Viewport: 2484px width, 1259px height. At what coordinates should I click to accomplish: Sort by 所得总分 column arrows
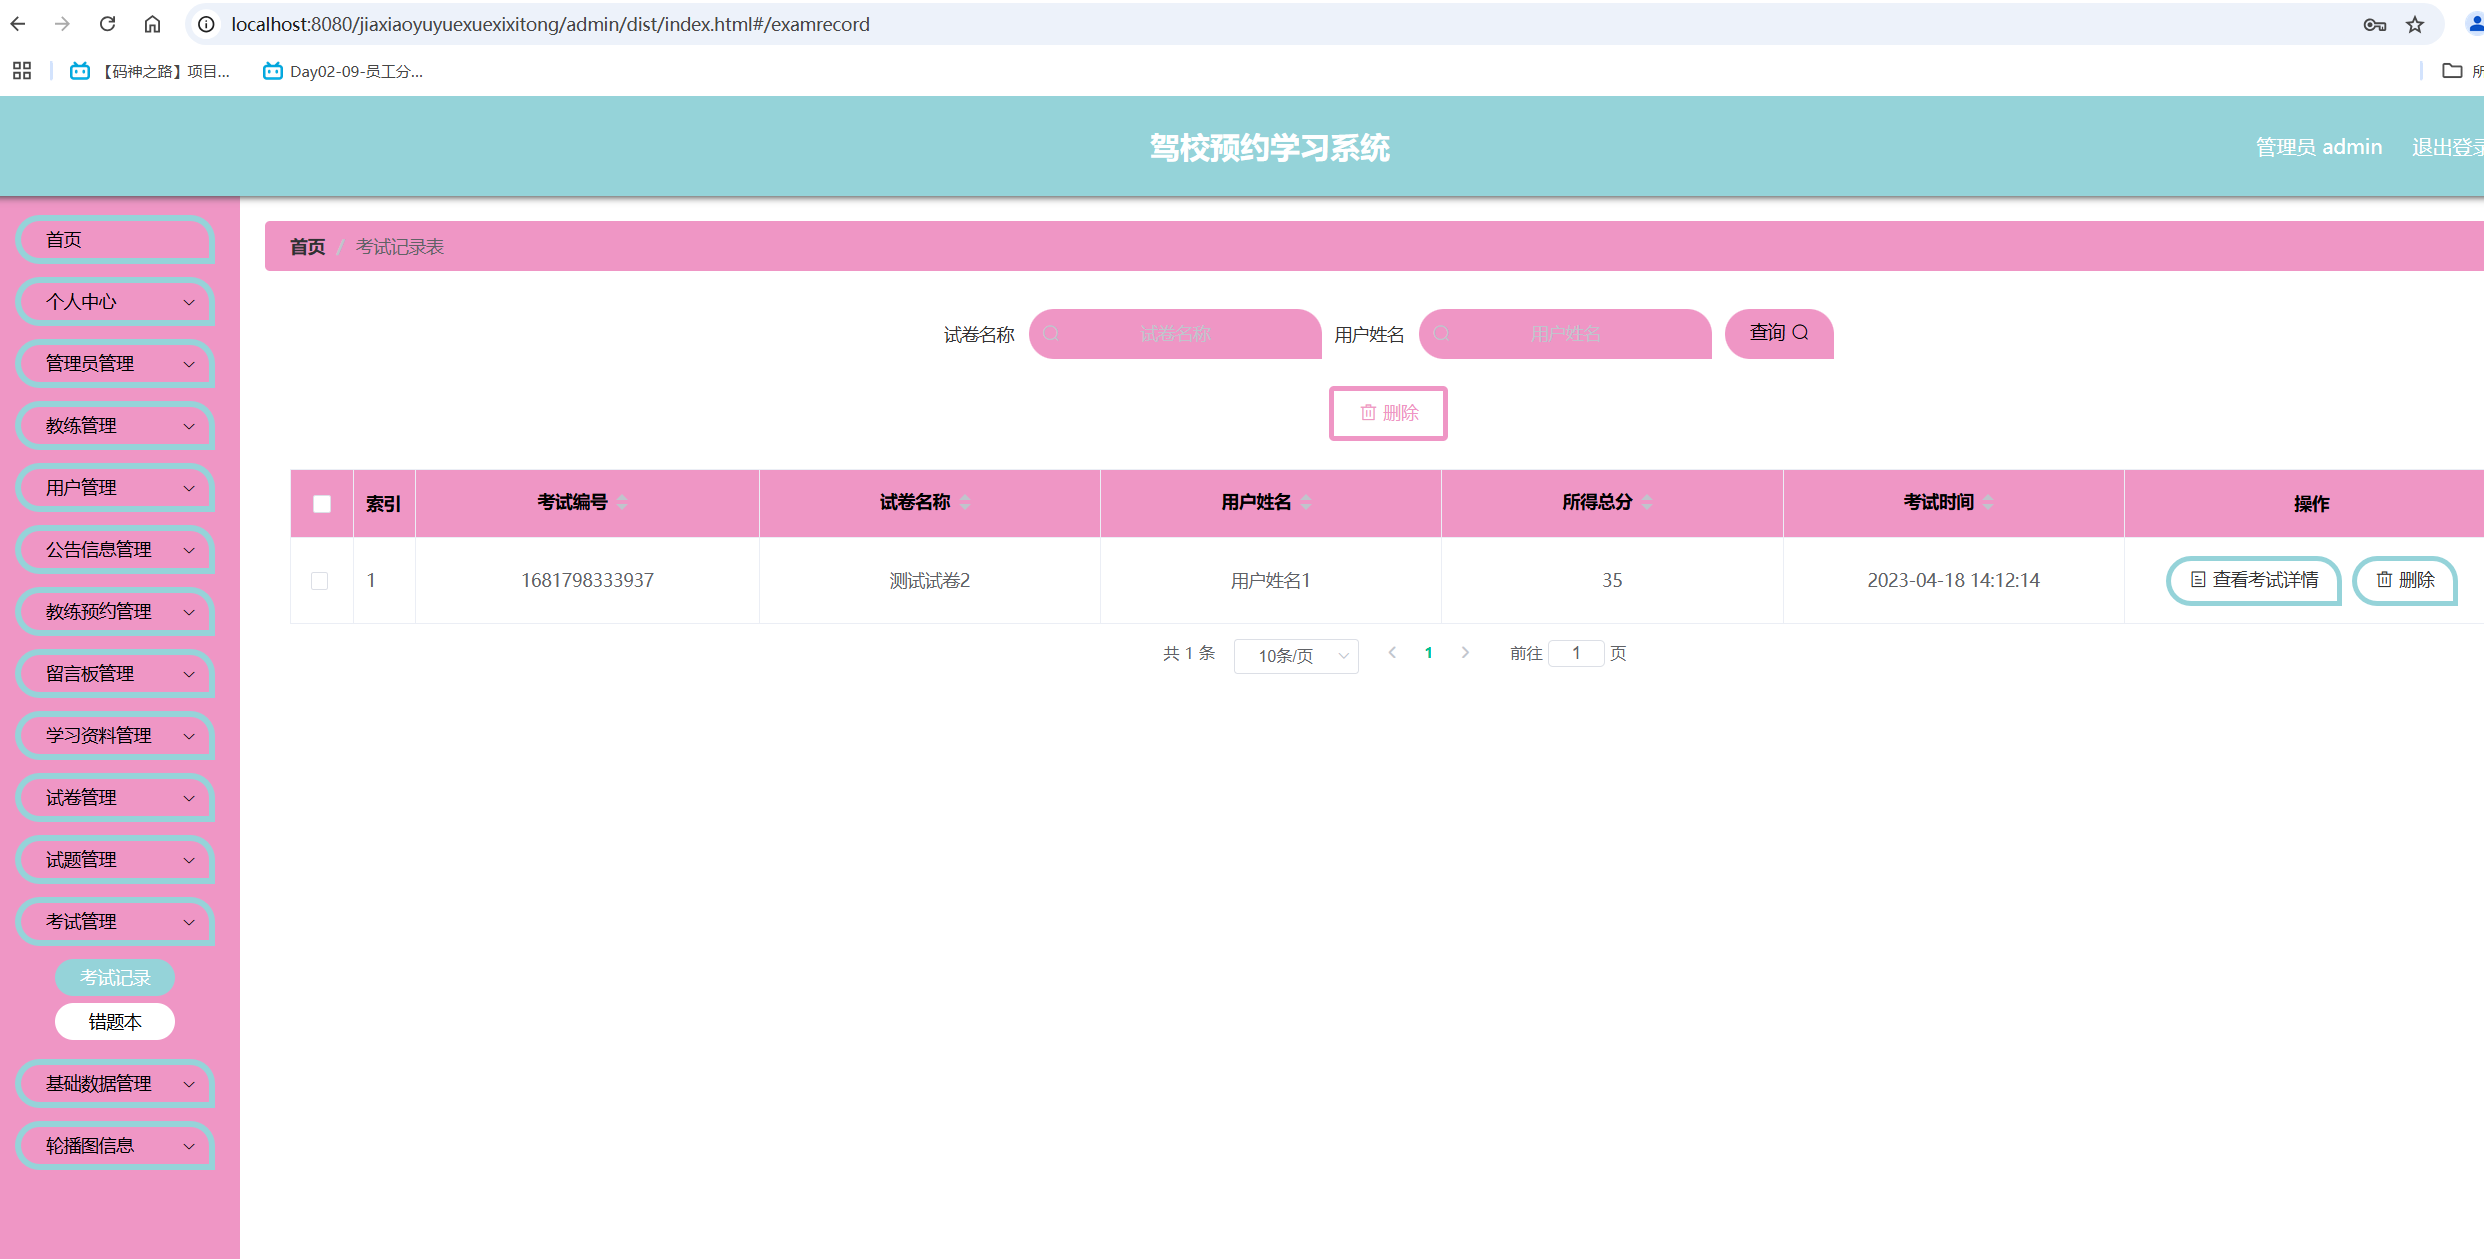point(1647,502)
